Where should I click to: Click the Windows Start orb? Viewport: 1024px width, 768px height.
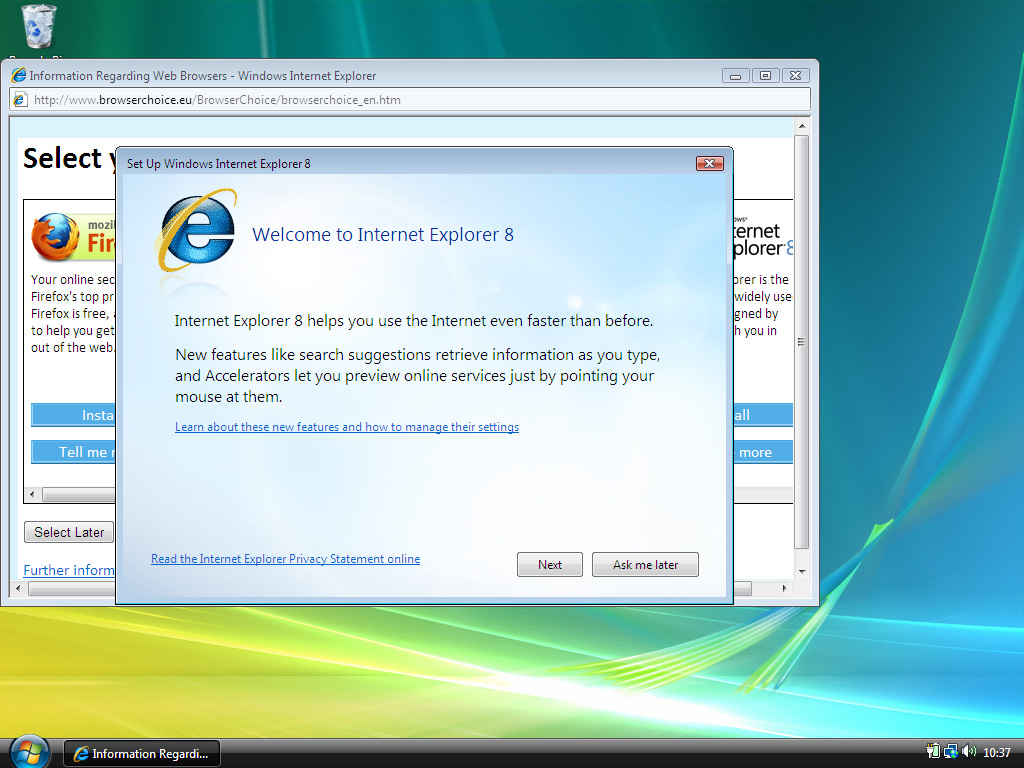tap(28, 751)
